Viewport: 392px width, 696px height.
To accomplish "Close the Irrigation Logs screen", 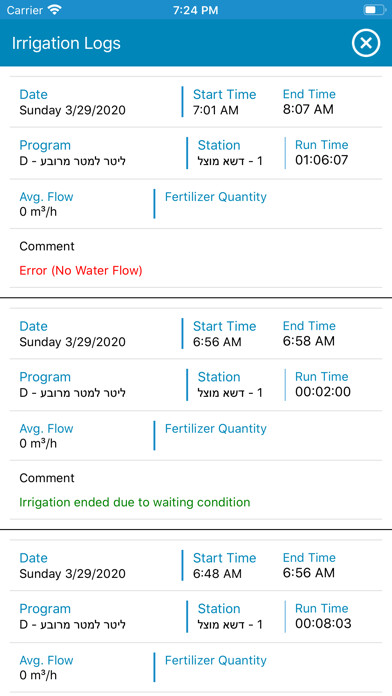I will (366, 43).
